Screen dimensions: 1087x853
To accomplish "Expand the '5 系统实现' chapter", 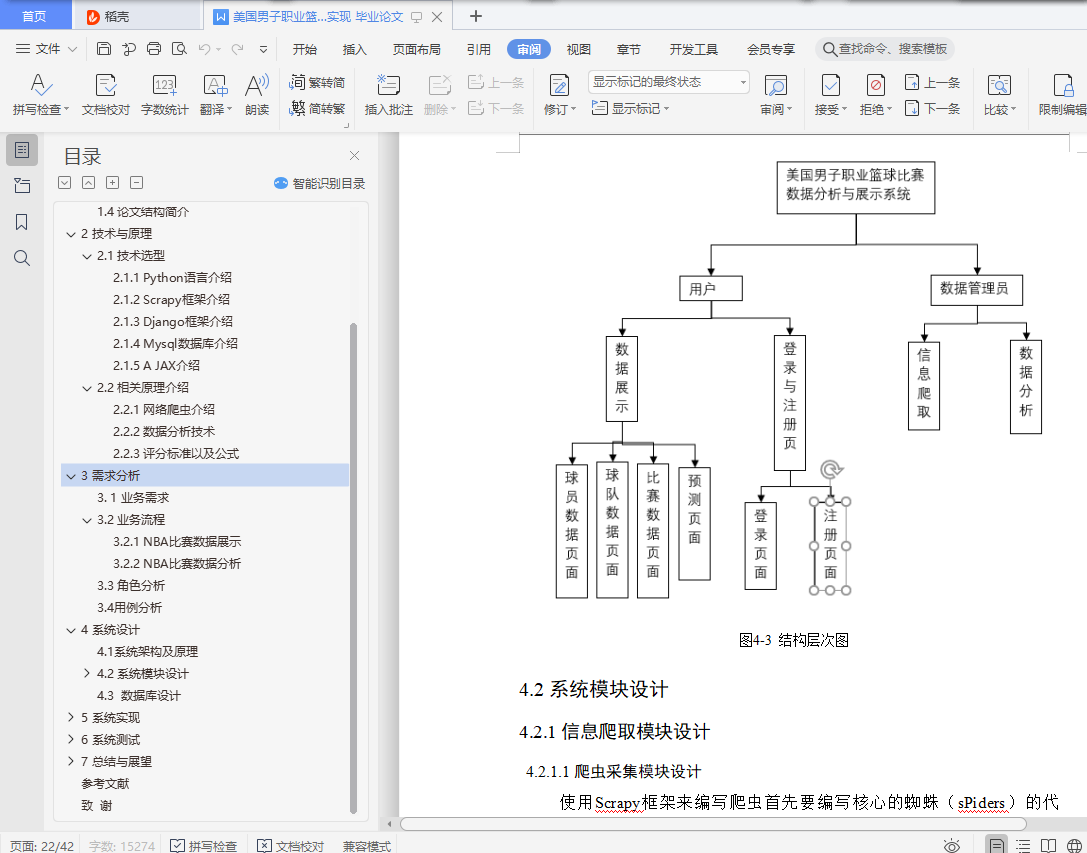I will coord(71,717).
